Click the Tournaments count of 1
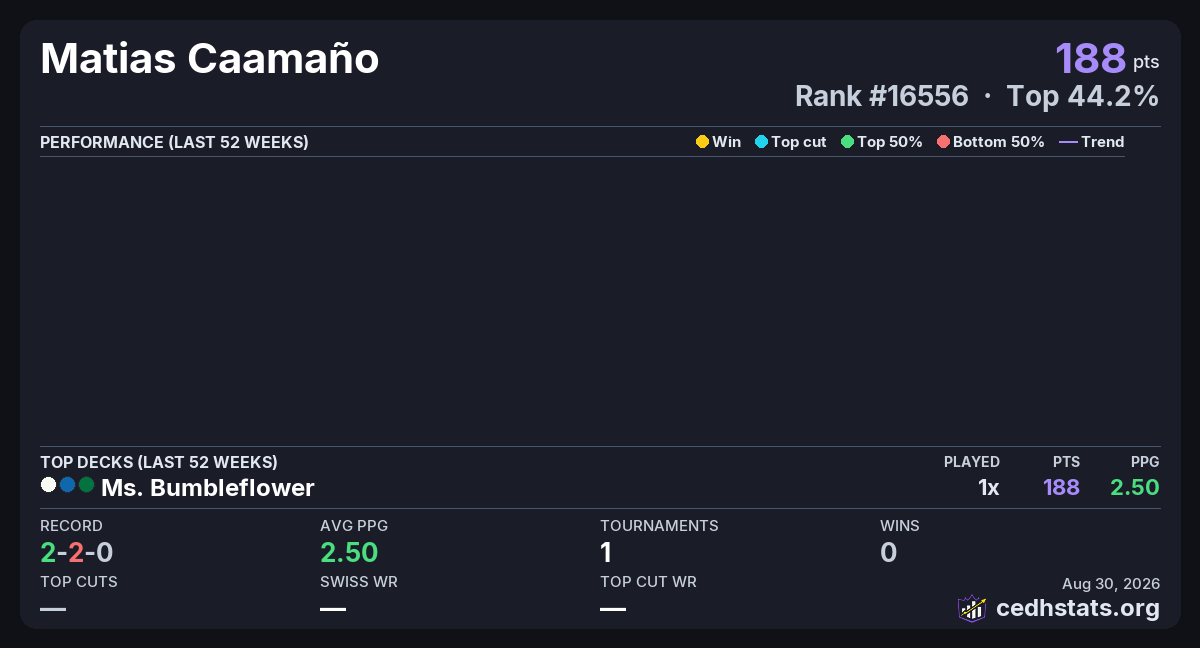This screenshot has width=1200, height=648. tap(606, 552)
